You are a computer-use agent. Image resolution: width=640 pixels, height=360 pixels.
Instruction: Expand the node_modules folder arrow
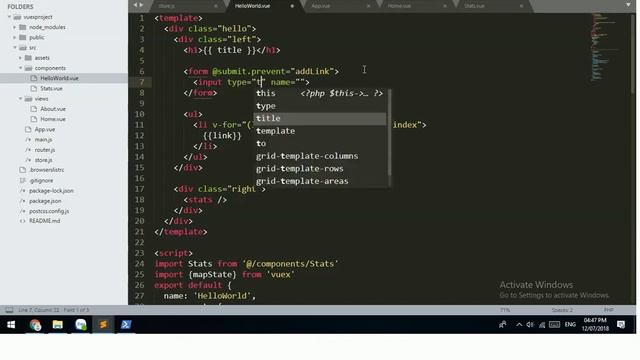[15, 27]
